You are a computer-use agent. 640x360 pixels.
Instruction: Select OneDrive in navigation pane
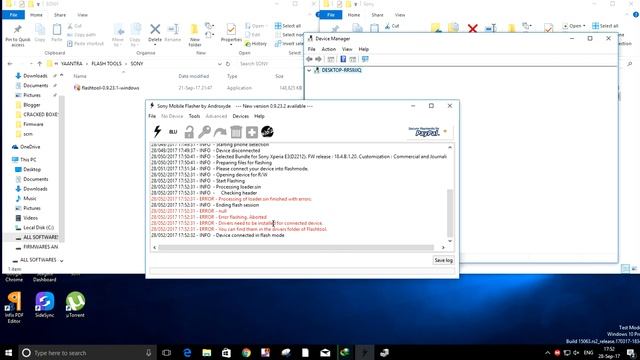tap(30, 147)
